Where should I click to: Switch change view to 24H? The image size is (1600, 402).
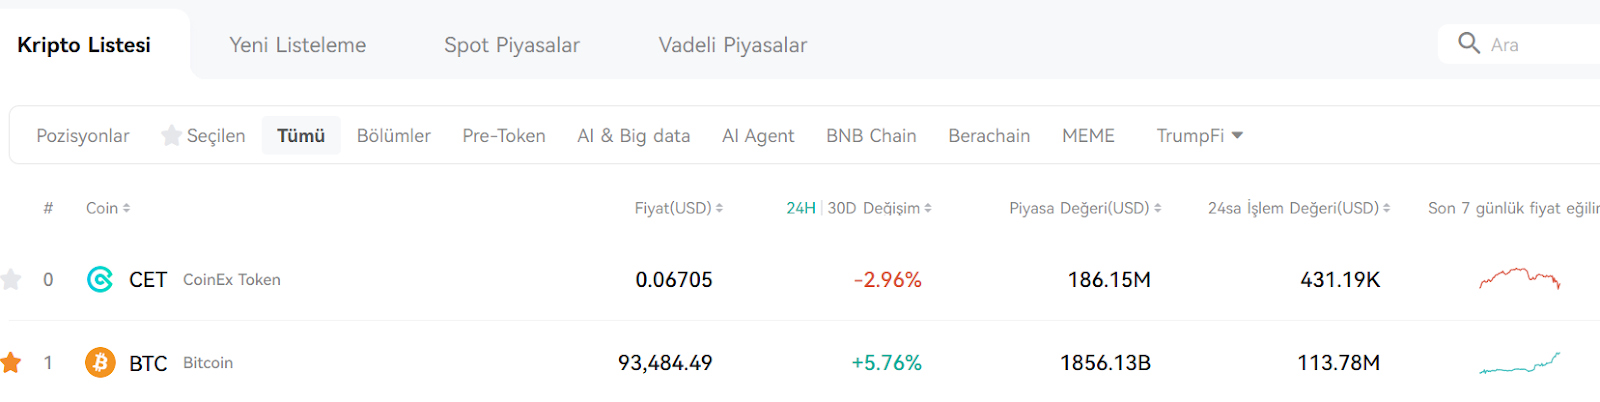(x=800, y=208)
